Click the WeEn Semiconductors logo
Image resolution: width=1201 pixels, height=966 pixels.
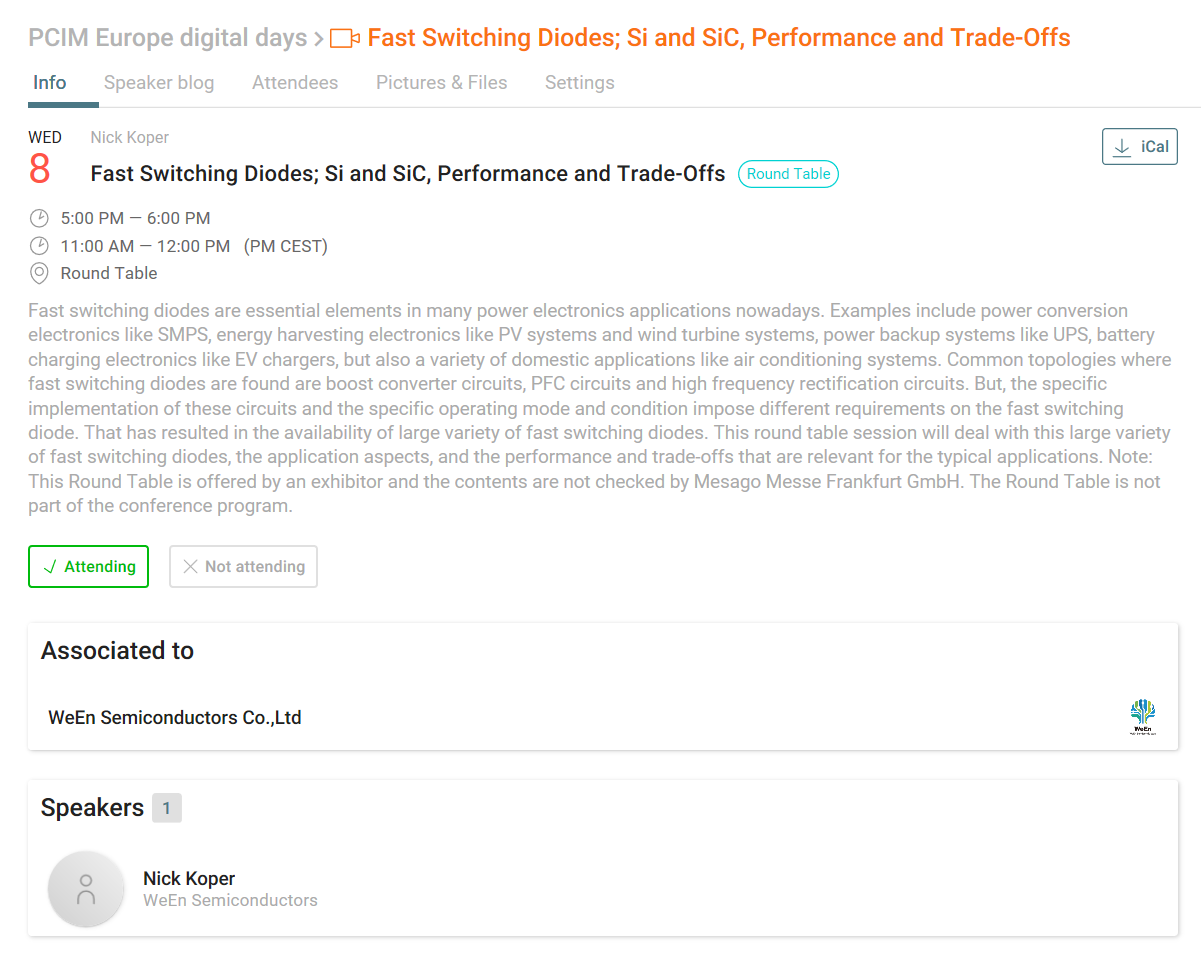pos(1142,717)
